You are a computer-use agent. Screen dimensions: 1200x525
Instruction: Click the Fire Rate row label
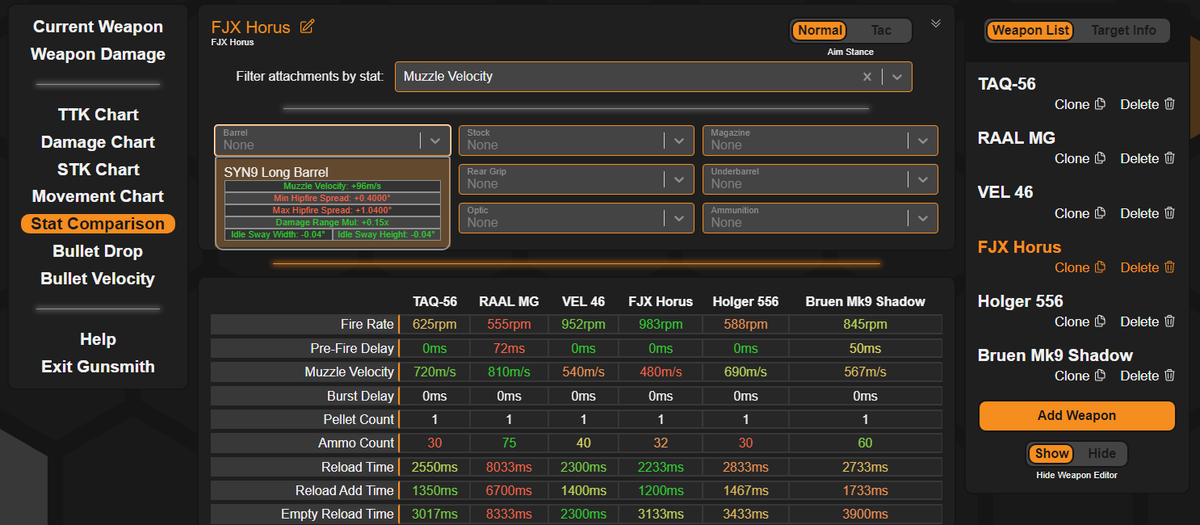click(x=304, y=325)
